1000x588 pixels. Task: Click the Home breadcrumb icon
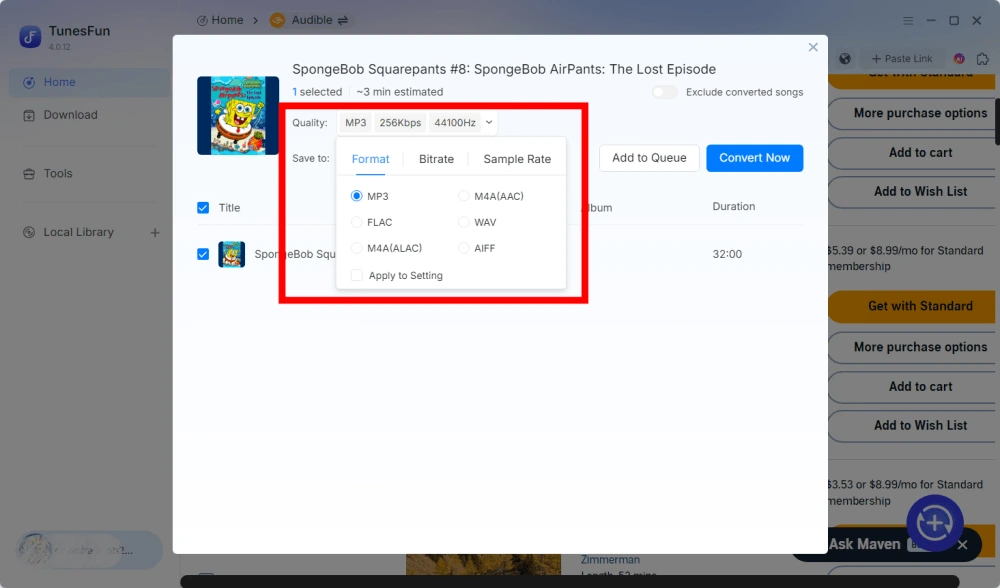click(x=202, y=20)
